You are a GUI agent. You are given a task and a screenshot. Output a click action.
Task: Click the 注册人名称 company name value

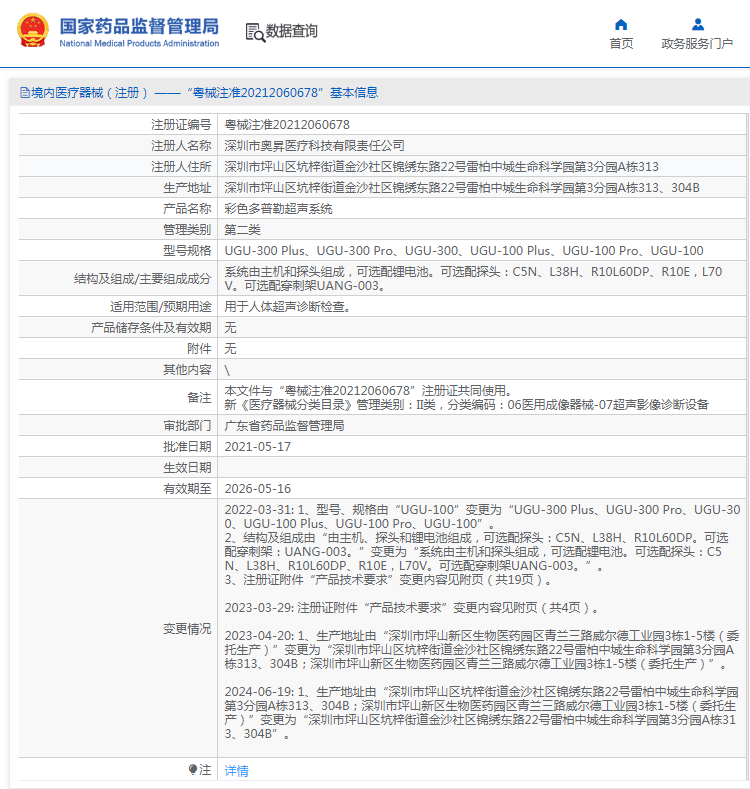(x=315, y=146)
